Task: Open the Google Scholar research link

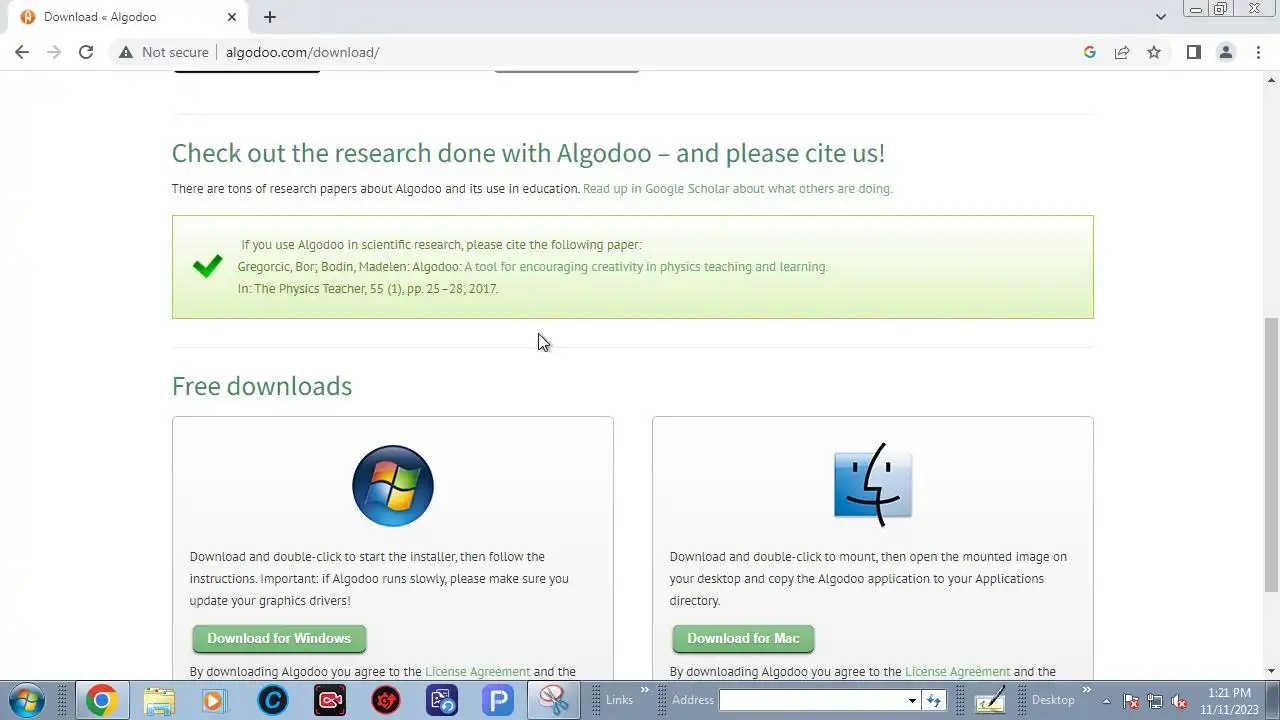Action: coord(738,188)
